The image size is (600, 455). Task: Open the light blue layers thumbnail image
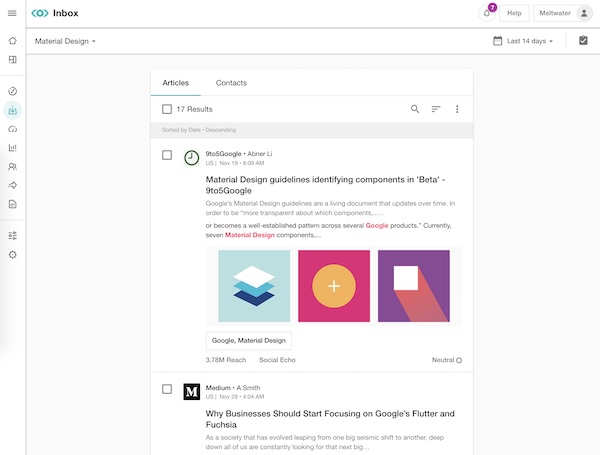click(x=254, y=286)
